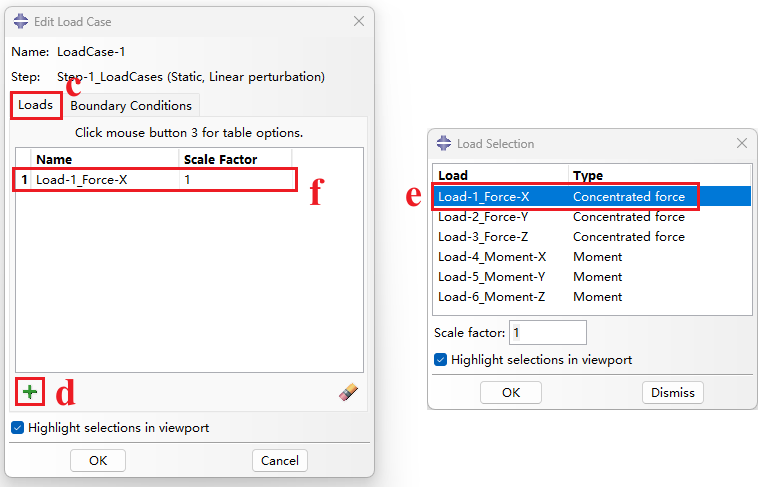Toggle Highlight selections checkbox in Edit Load Case
The height and width of the screenshot is (487, 763).
18,428
